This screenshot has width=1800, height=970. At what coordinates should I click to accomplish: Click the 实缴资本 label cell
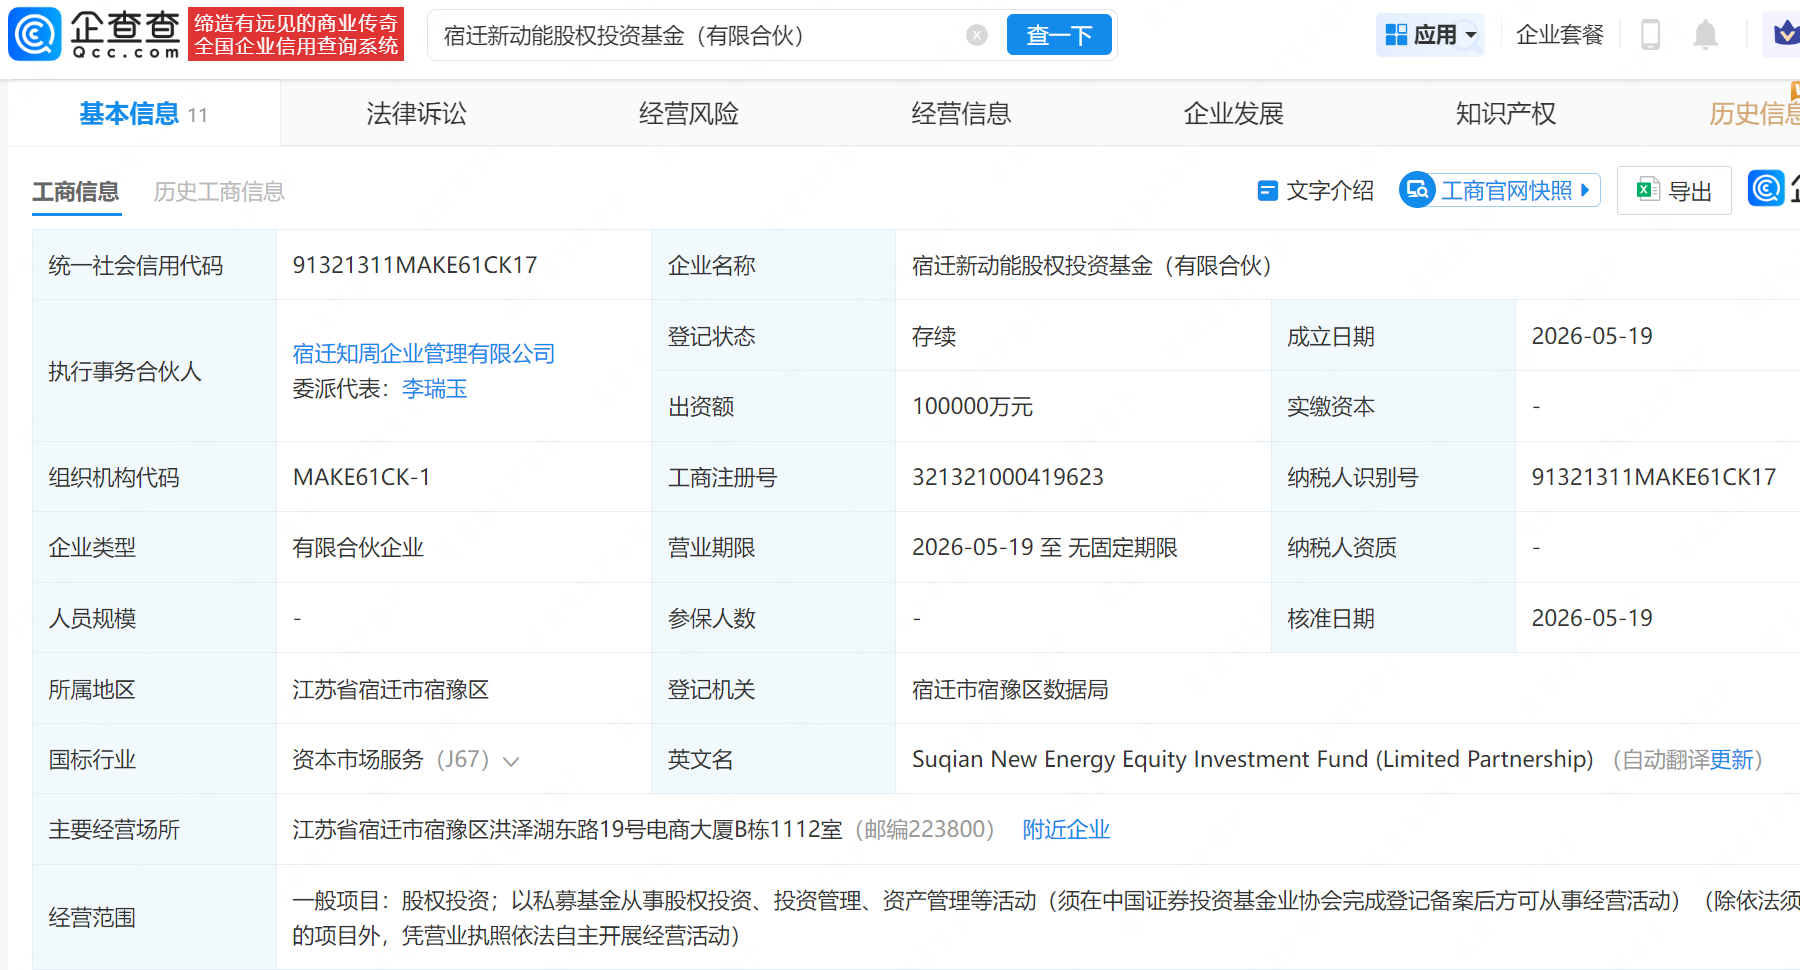click(1393, 406)
